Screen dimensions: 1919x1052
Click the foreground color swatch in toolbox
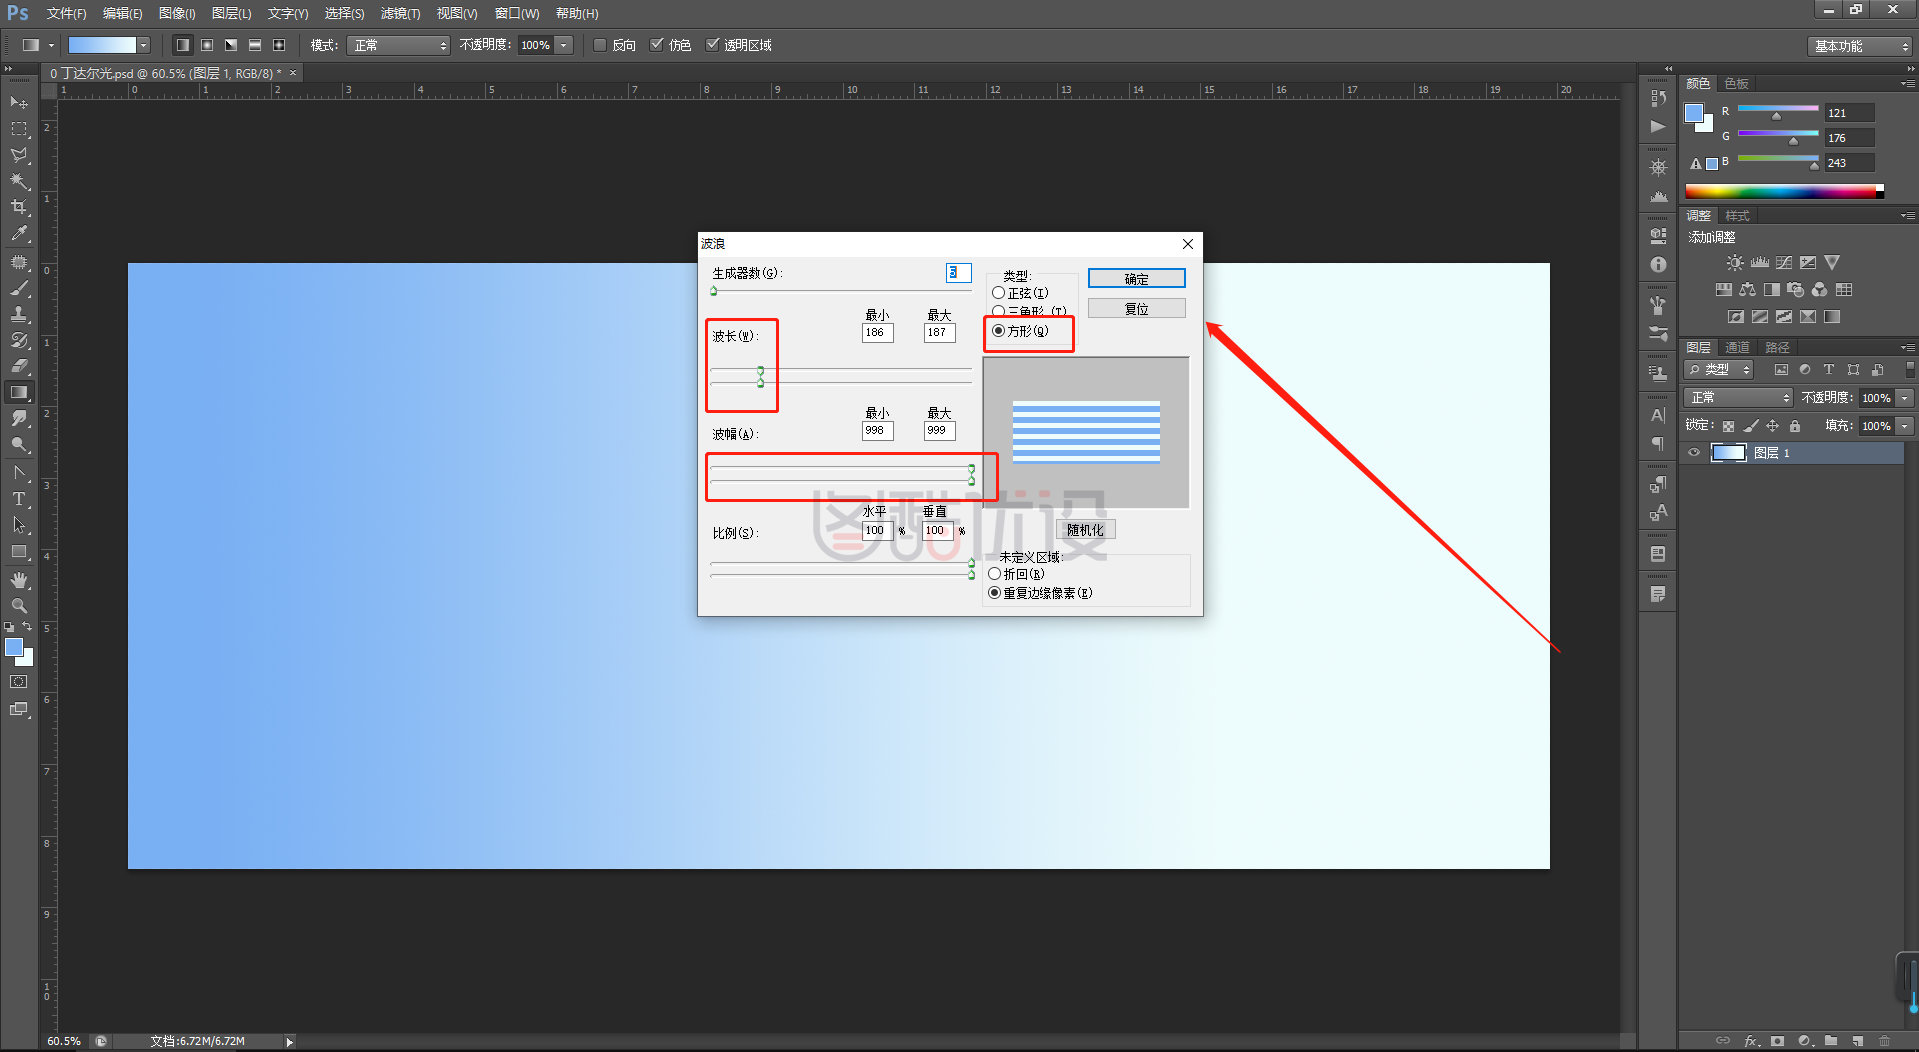14,647
